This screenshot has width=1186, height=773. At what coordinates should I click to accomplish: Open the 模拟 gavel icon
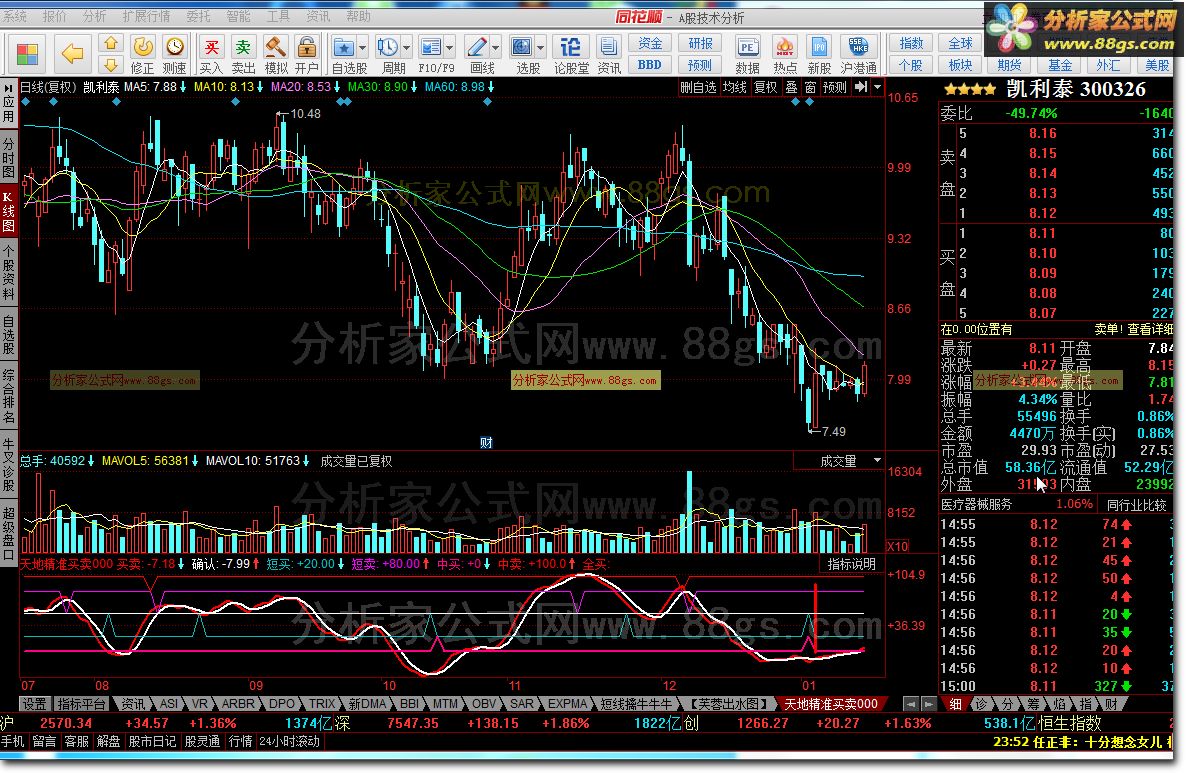[x=275, y=48]
